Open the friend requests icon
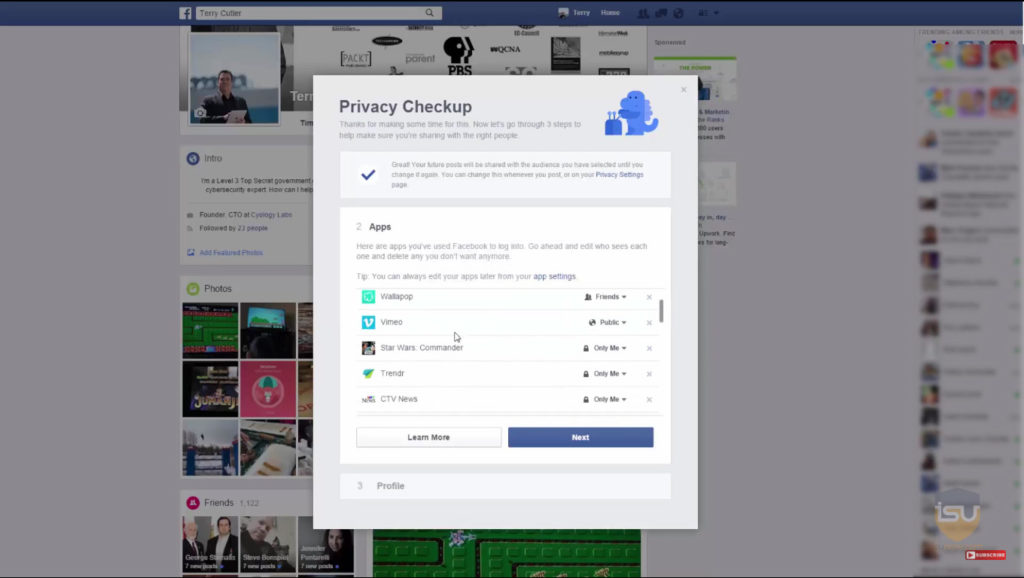 pyautogui.click(x=643, y=13)
